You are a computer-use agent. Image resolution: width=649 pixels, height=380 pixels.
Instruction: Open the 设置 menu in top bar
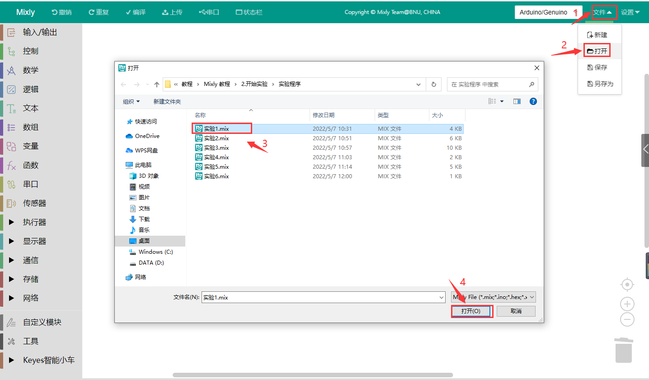pos(630,12)
